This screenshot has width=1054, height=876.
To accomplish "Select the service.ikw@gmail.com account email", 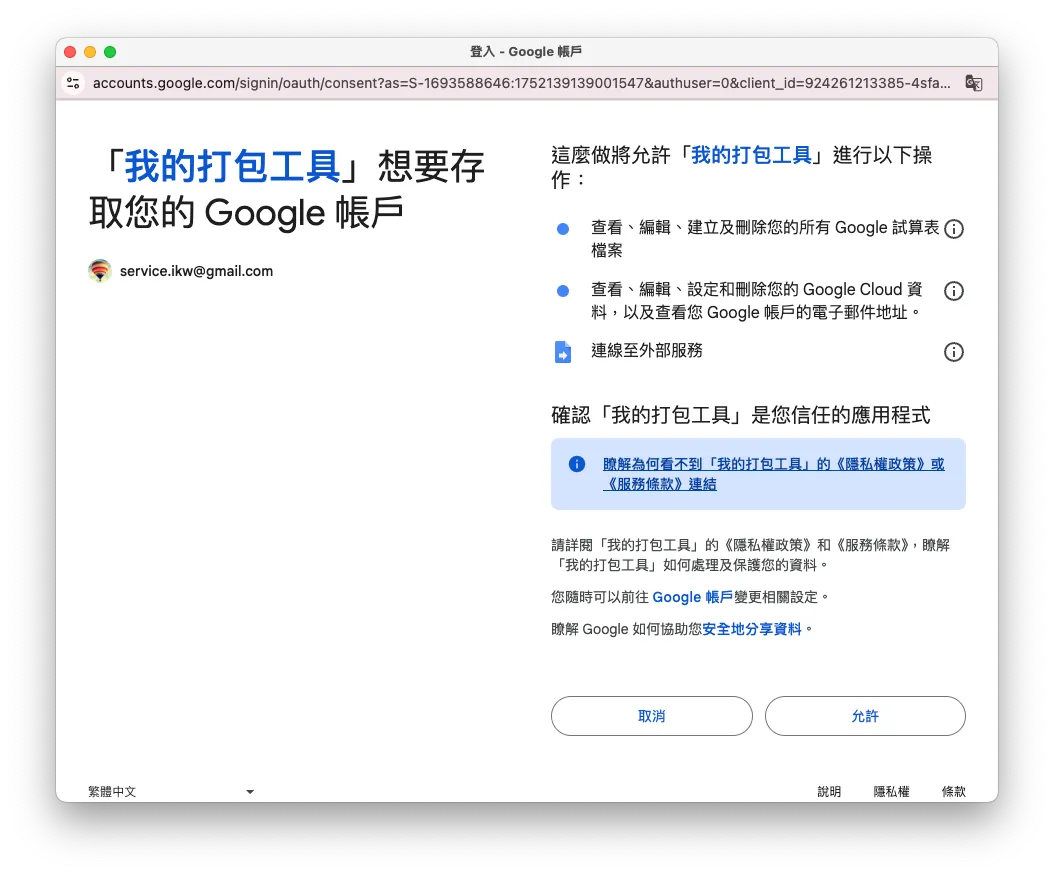I will (196, 271).
